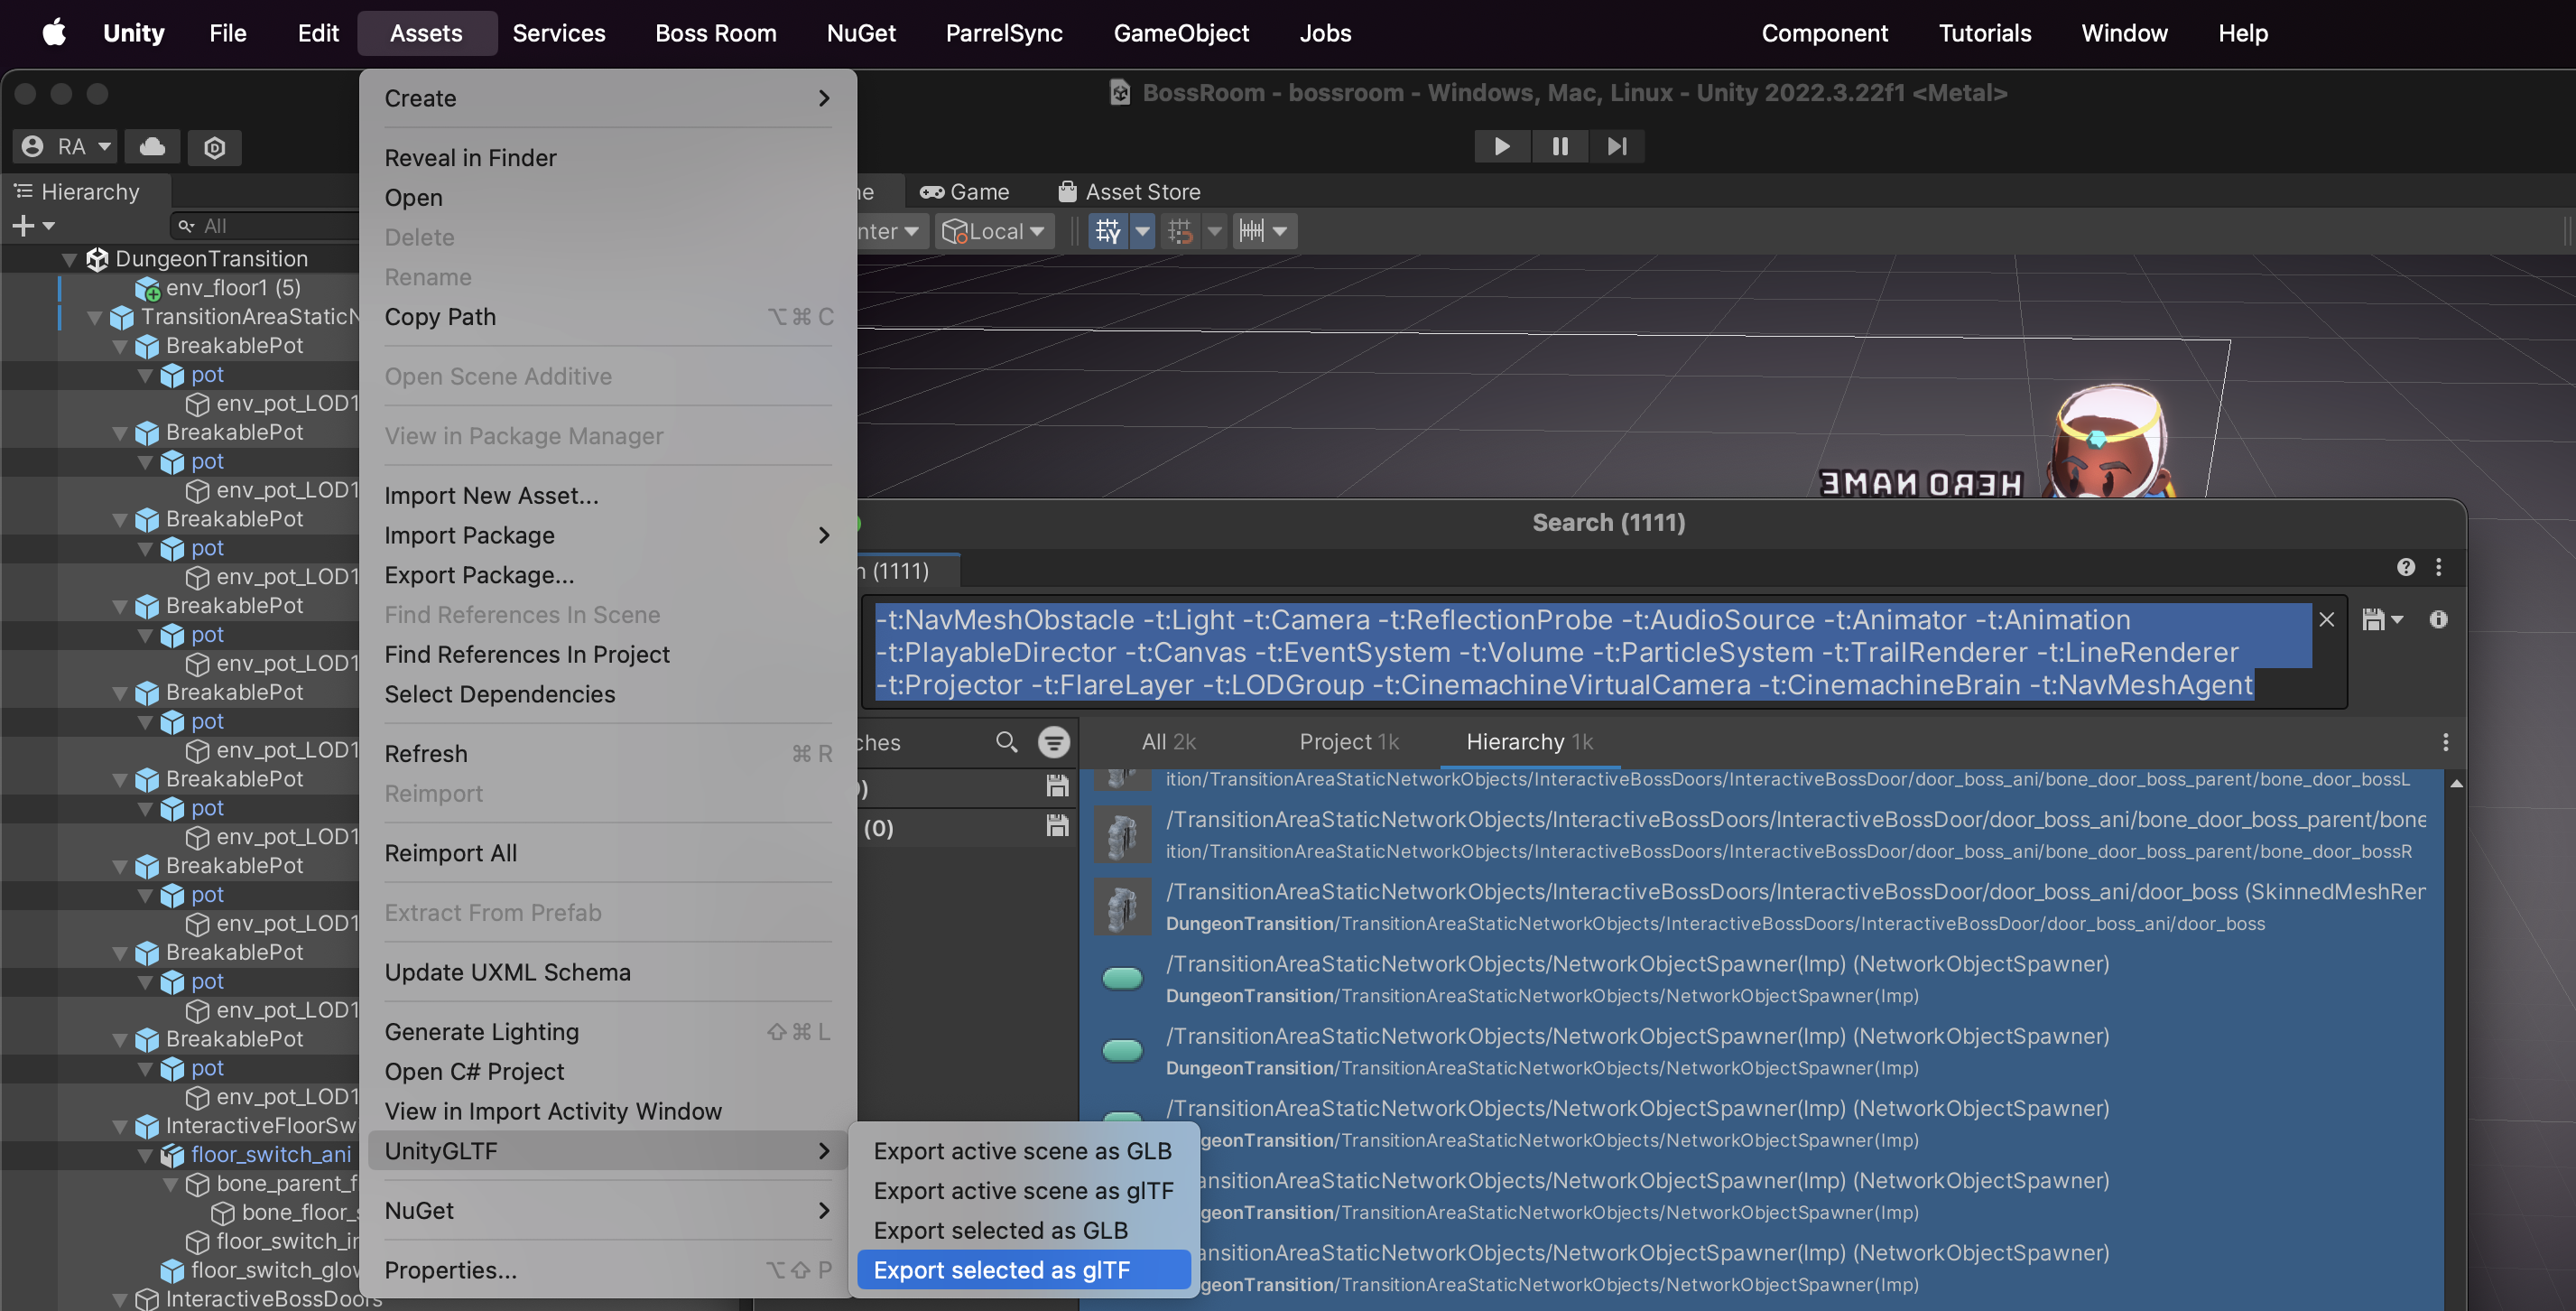Open the ruler snapping dropdown
This screenshot has width=2576, height=1311.
[x=1264, y=231]
